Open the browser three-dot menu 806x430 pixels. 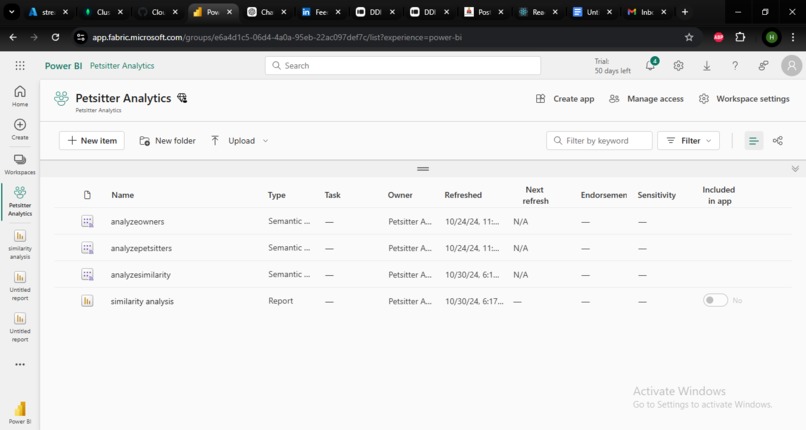click(793, 37)
